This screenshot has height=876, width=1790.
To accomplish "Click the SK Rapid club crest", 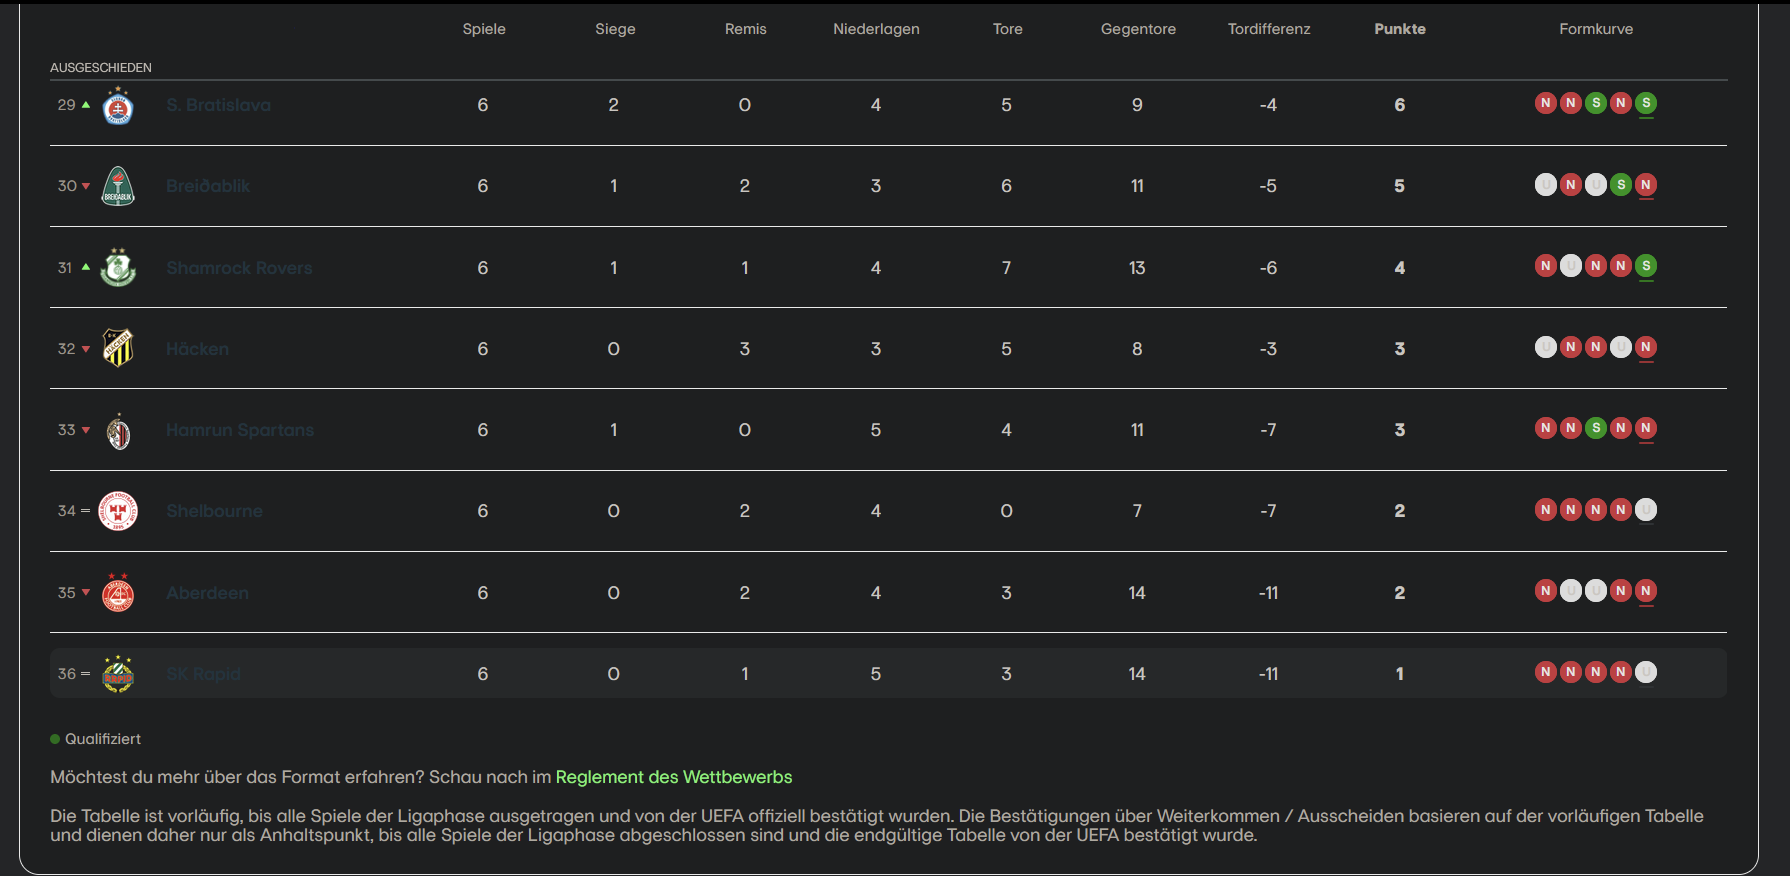I will pos(118,674).
